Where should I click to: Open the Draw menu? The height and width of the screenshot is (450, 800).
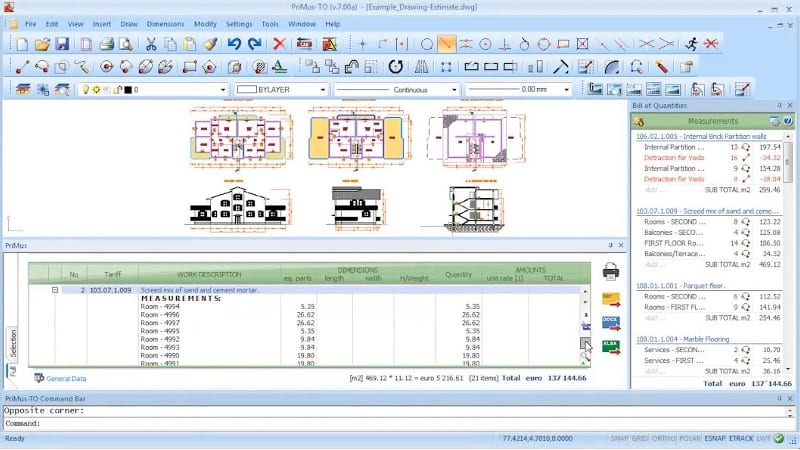point(129,24)
